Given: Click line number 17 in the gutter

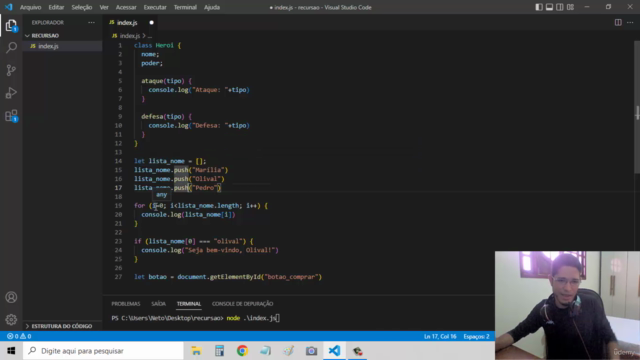Looking at the screenshot, I should [x=118, y=188].
